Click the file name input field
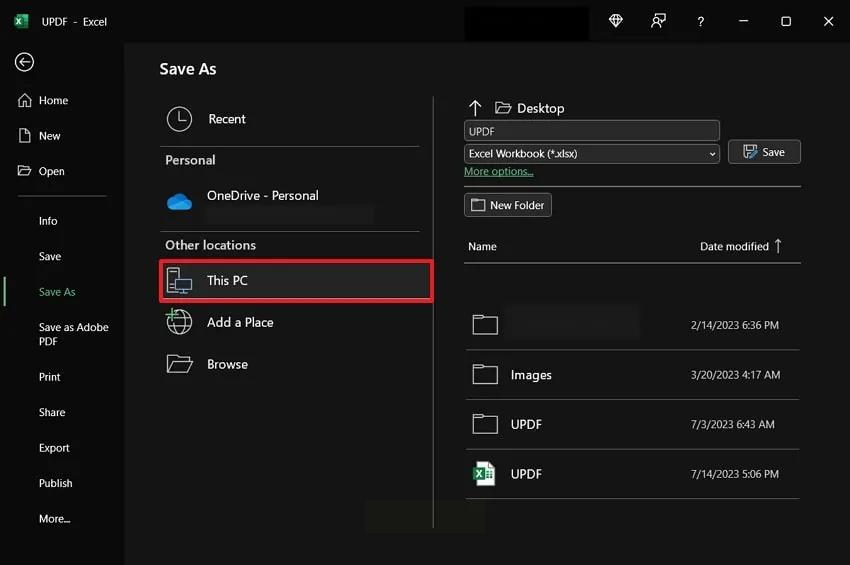Viewport: 850px width, 565px height. click(x=591, y=131)
